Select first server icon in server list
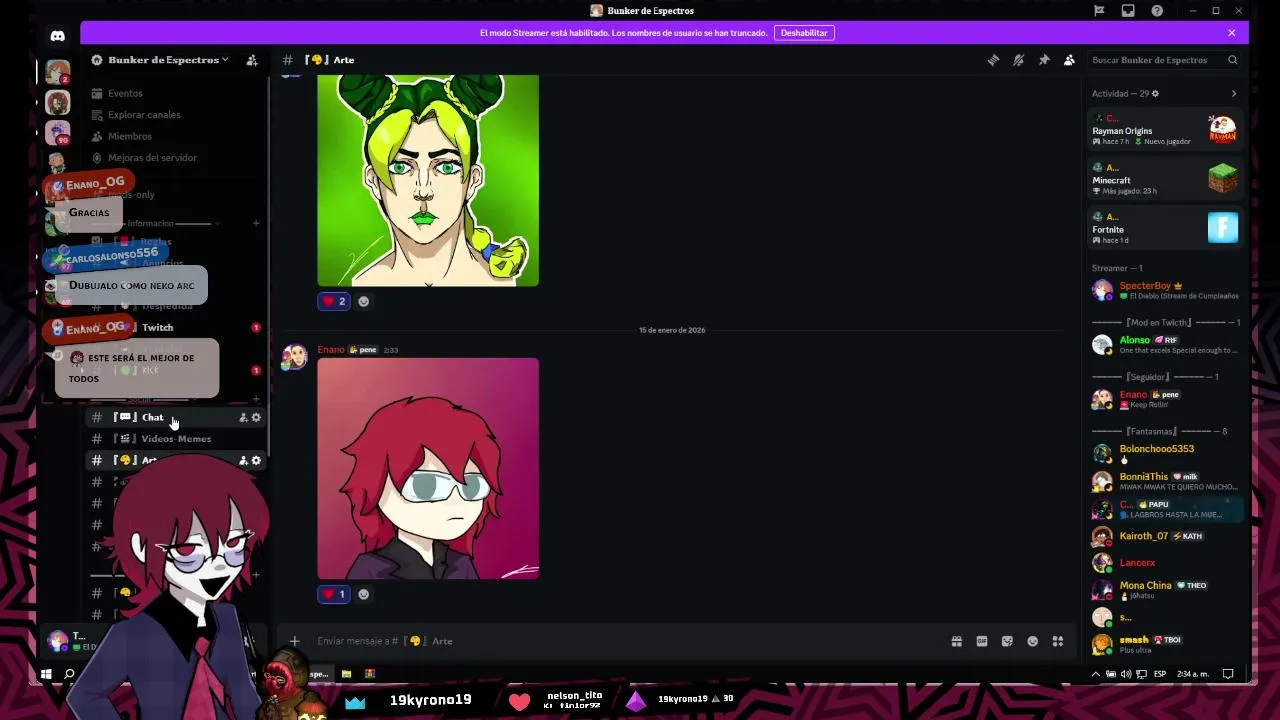The width and height of the screenshot is (1280, 720). [x=58, y=73]
